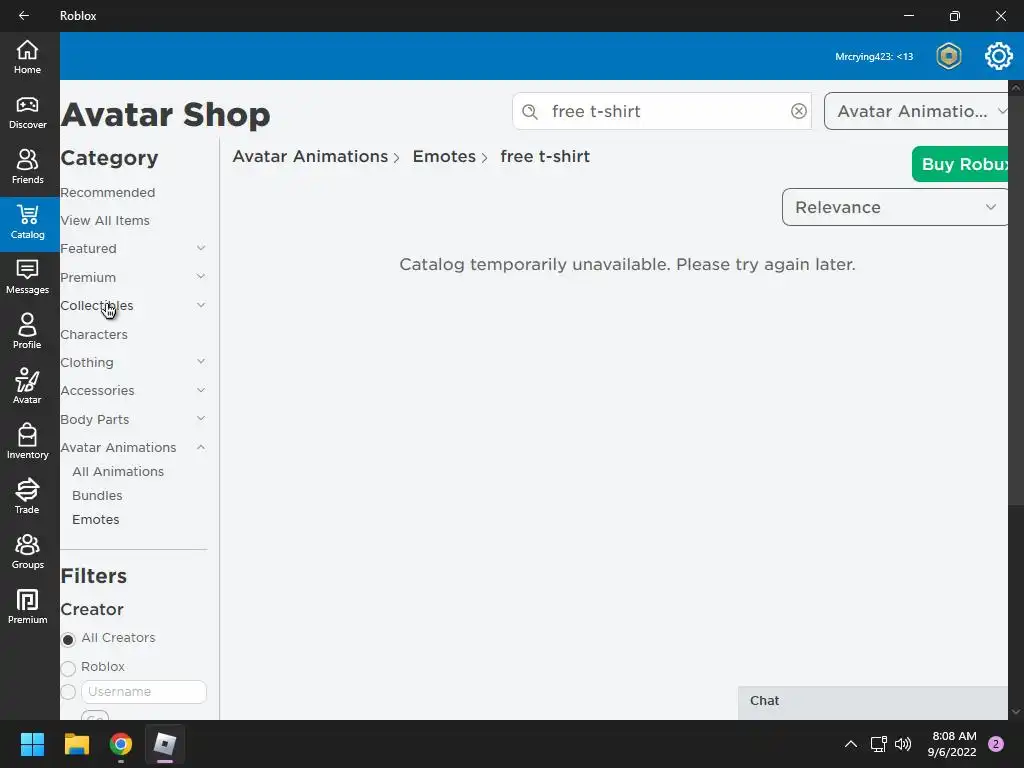Viewport: 1024px width, 768px height.
Task: Open the Catalog sidebar item
Action: click(x=27, y=223)
